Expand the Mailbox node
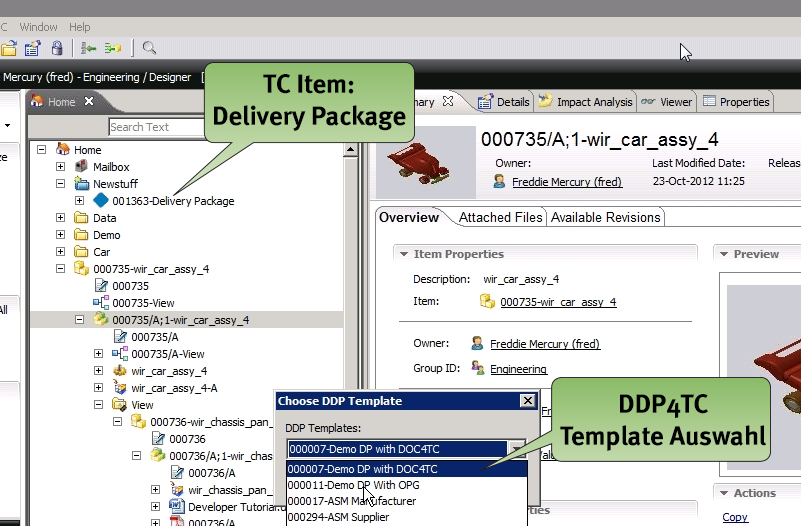The width and height of the screenshot is (801, 526). 60,166
